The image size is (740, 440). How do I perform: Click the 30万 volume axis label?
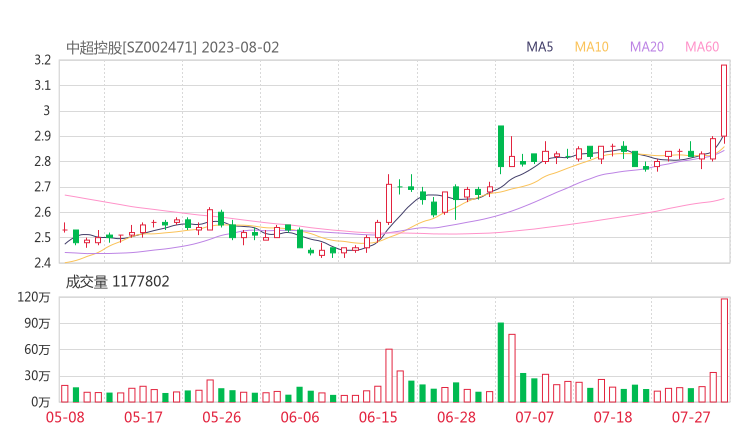37,376
